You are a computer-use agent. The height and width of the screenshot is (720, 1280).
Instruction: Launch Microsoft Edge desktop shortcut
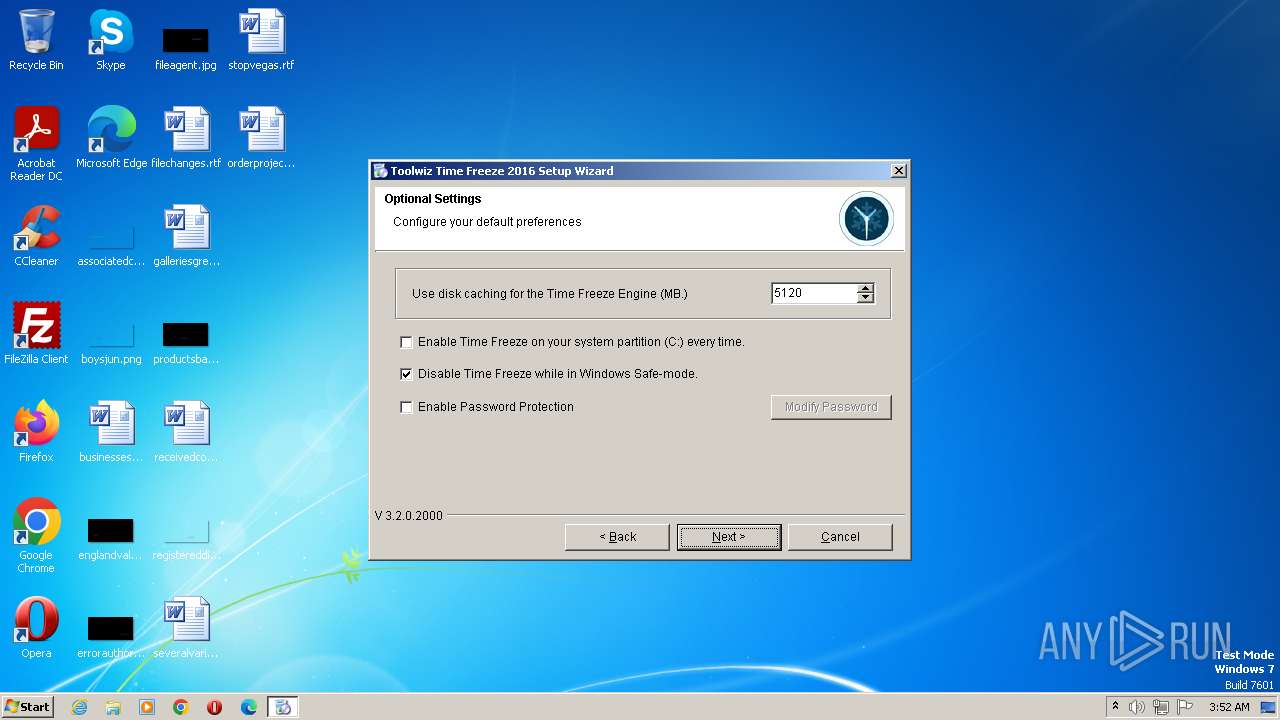pos(111,138)
